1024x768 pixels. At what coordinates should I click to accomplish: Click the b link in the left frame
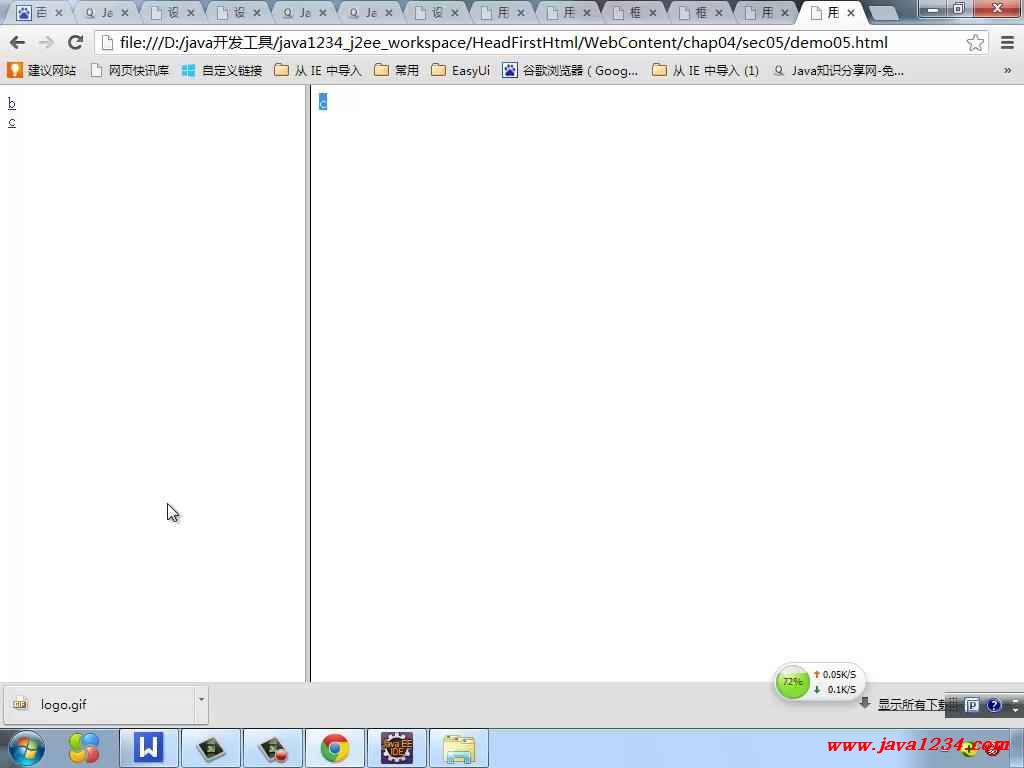tap(12, 103)
